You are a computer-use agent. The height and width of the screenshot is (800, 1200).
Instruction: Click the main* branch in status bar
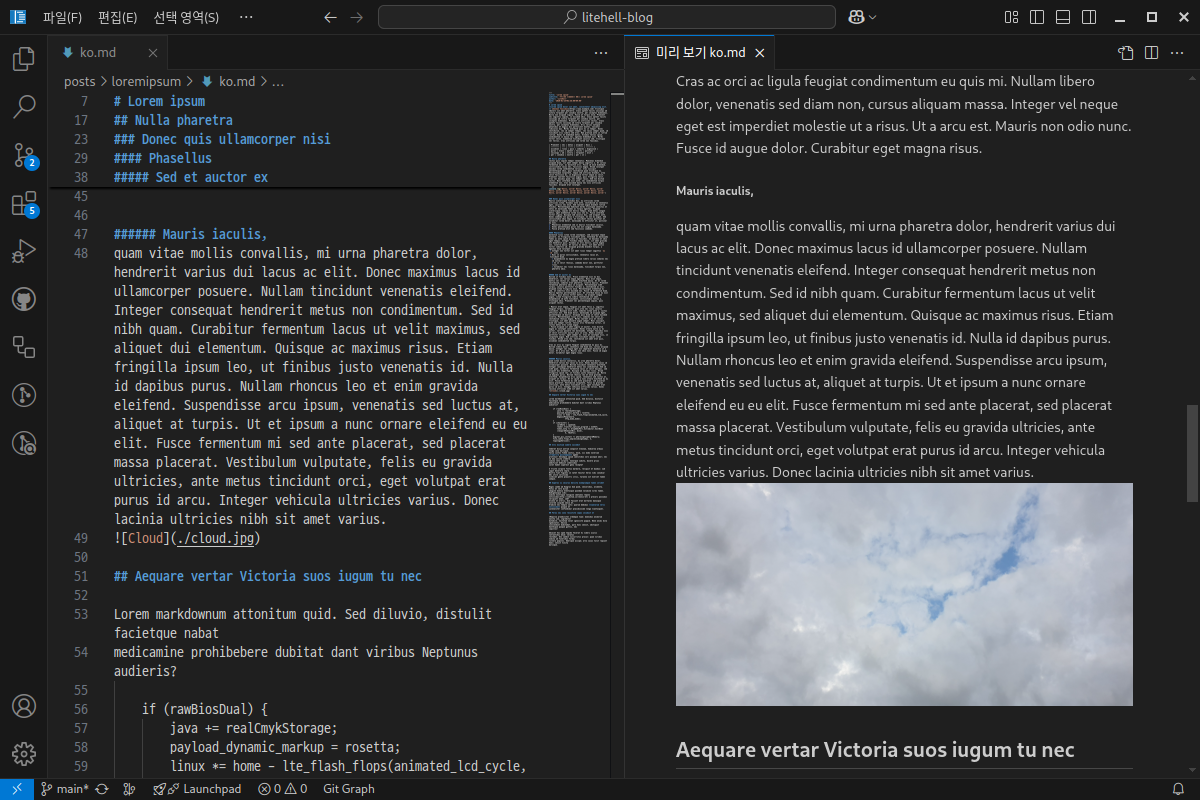click(x=65, y=789)
